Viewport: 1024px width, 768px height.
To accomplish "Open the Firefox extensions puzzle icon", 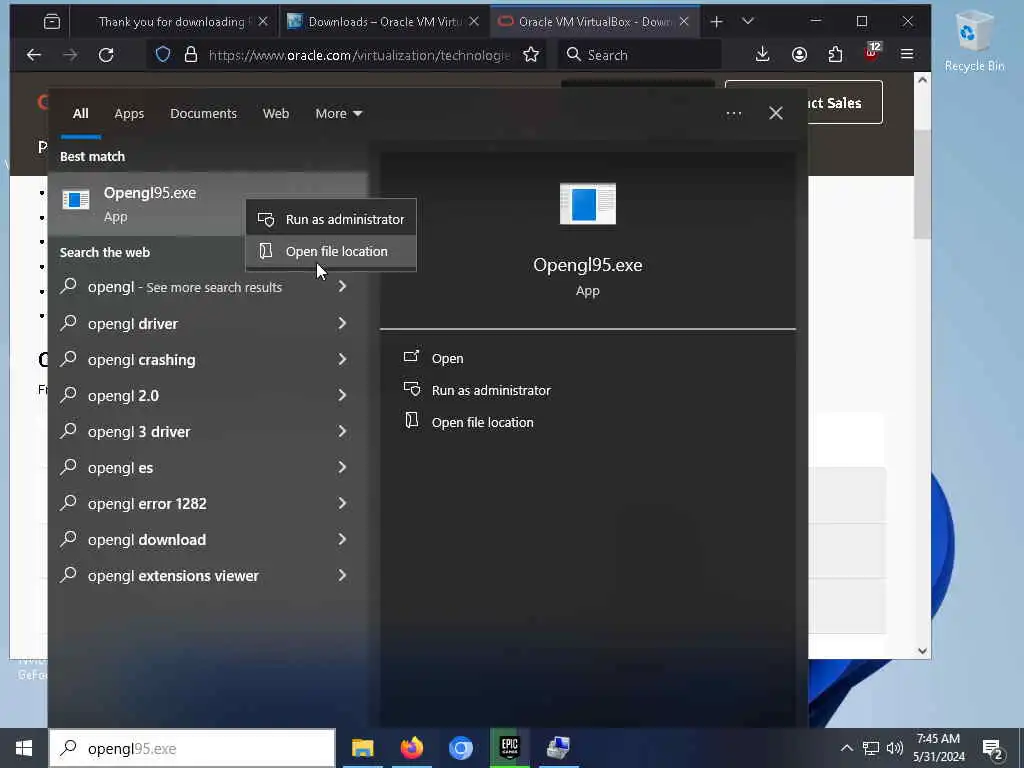I will [x=835, y=55].
